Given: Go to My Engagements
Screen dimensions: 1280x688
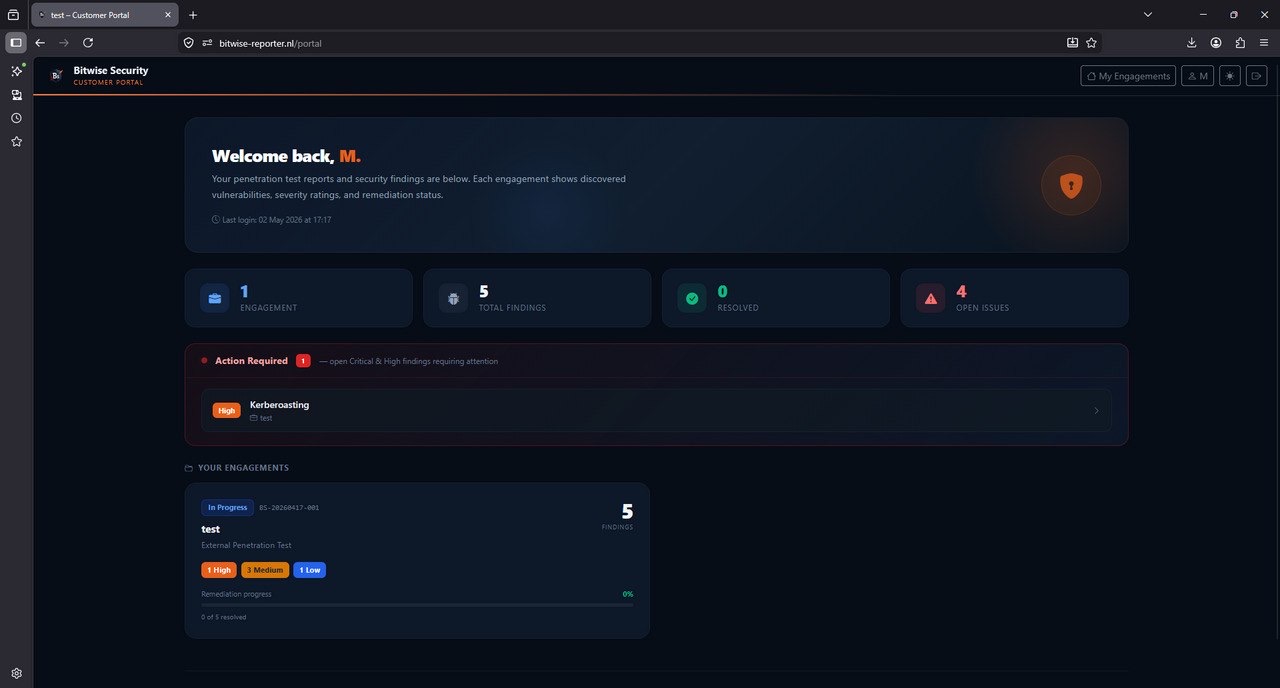Looking at the screenshot, I should point(1128,76).
